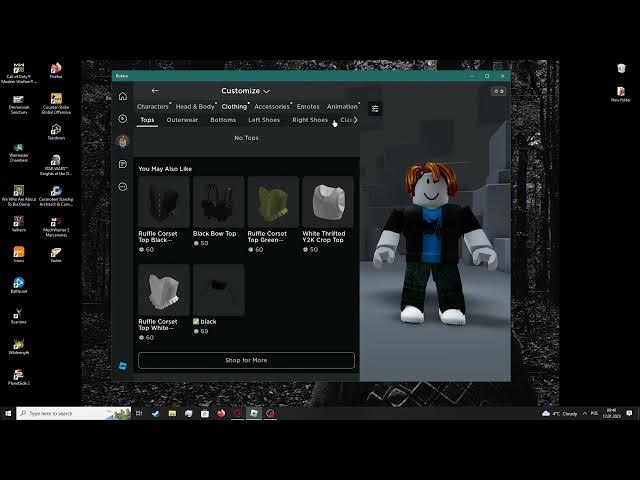The image size is (640, 480).
Task: Open the avatar profile icon in the sidebar
Action: pos(123,141)
